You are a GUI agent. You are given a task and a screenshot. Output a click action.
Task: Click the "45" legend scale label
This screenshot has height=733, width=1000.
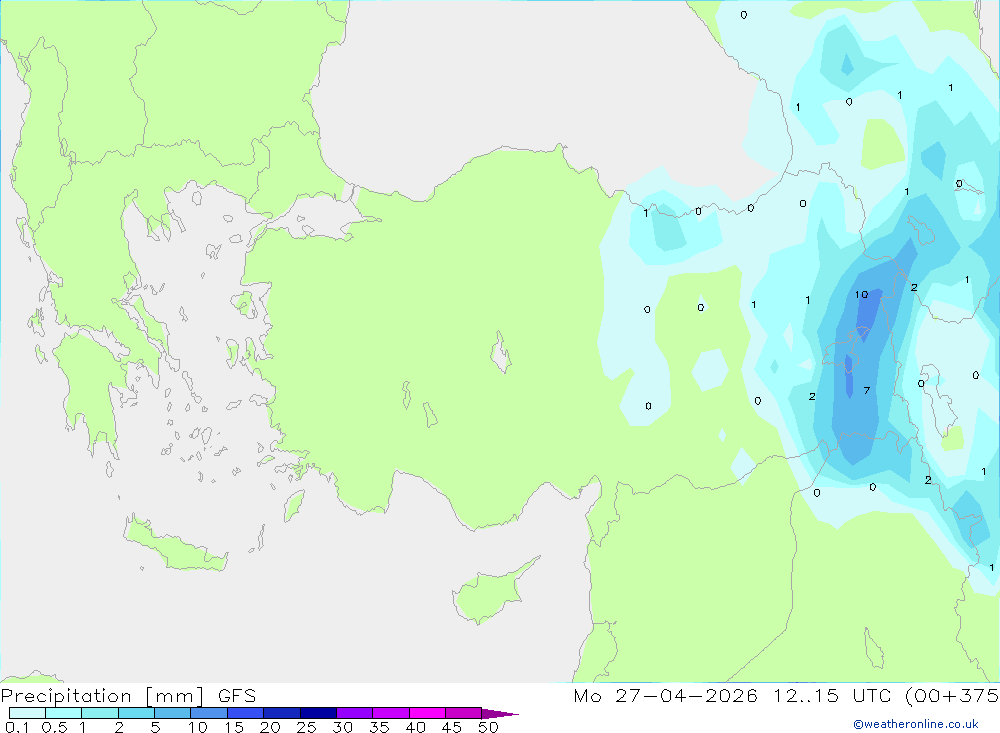[452, 727]
